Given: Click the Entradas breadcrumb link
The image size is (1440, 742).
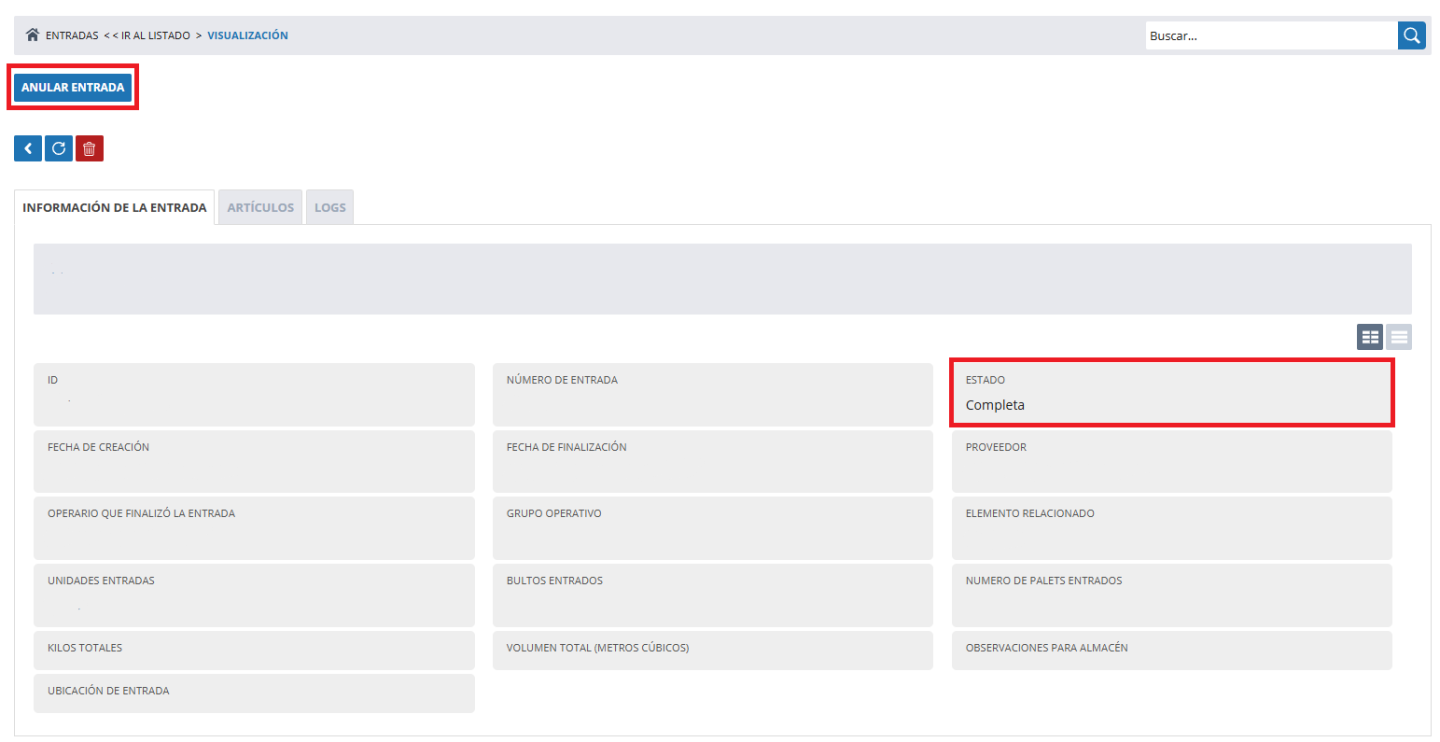Looking at the screenshot, I should (x=72, y=35).
